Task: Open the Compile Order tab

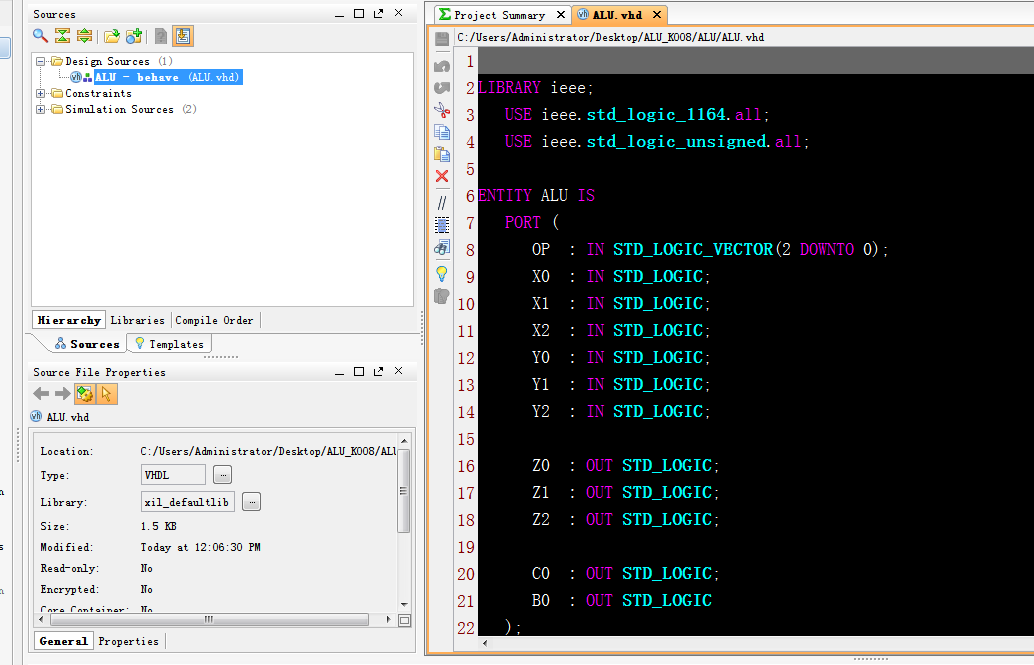Action: (214, 320)
